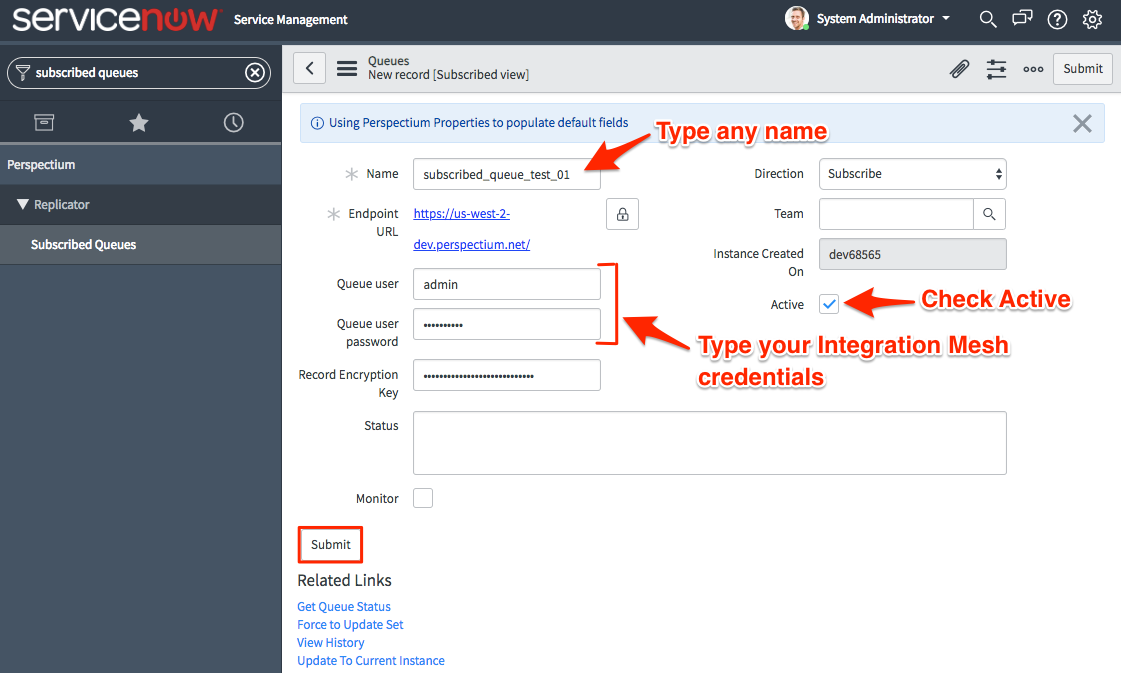Go back with the chevron button

(x=310, y=68)
